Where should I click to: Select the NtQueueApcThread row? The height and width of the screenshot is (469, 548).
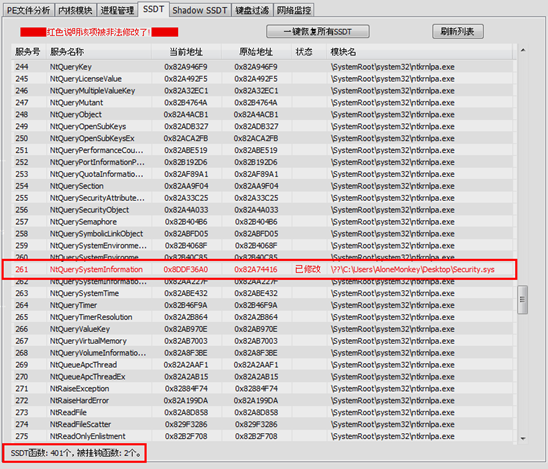262,365
